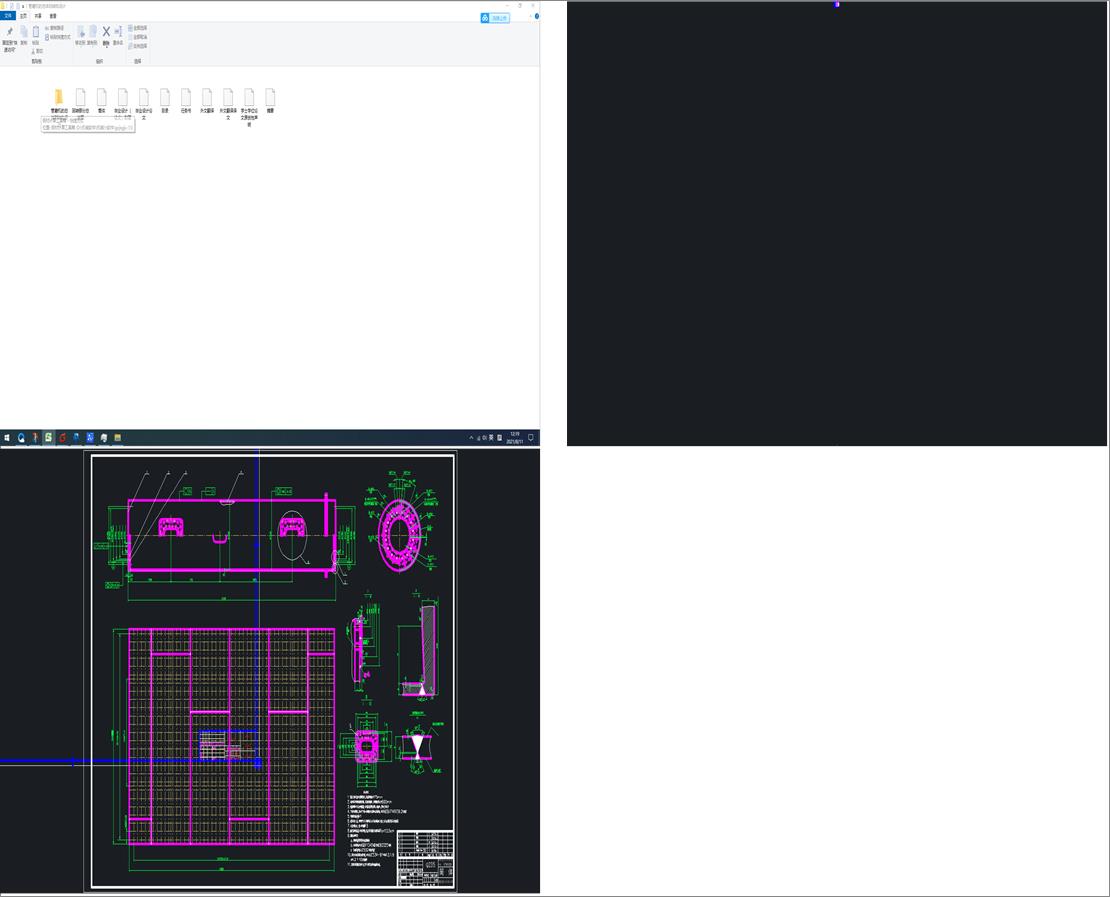This screenshot has height=897, width=1110.
Task: Click the Delete X icon
Action: [x=106, y=33]
